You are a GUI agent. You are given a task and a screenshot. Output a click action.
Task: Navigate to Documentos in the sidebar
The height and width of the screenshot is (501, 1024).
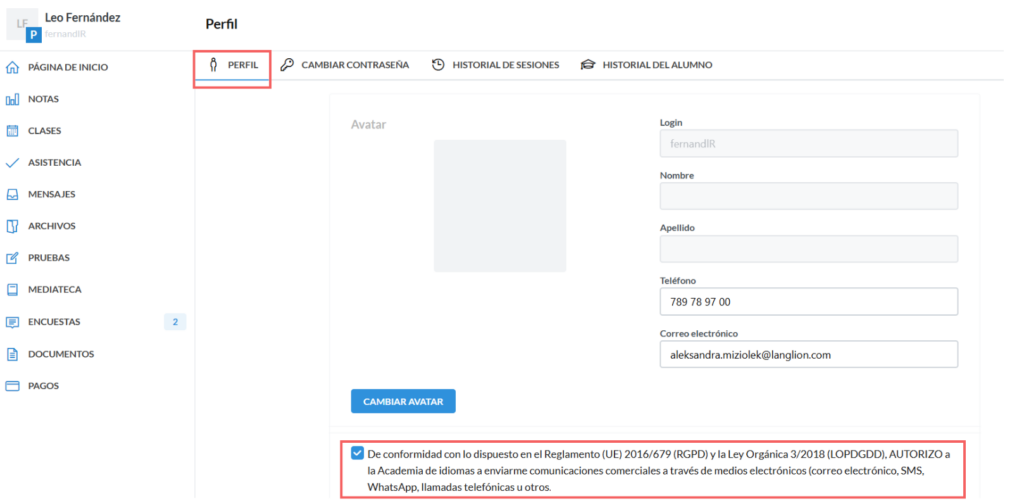60,354
